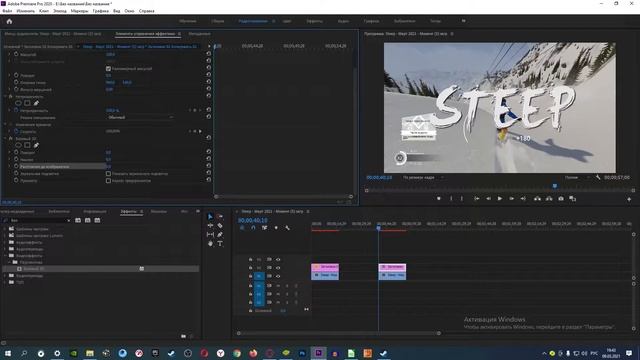Open Маркеры menu
Viewport: 640px width, 360px height.
(x=79, y=11)
